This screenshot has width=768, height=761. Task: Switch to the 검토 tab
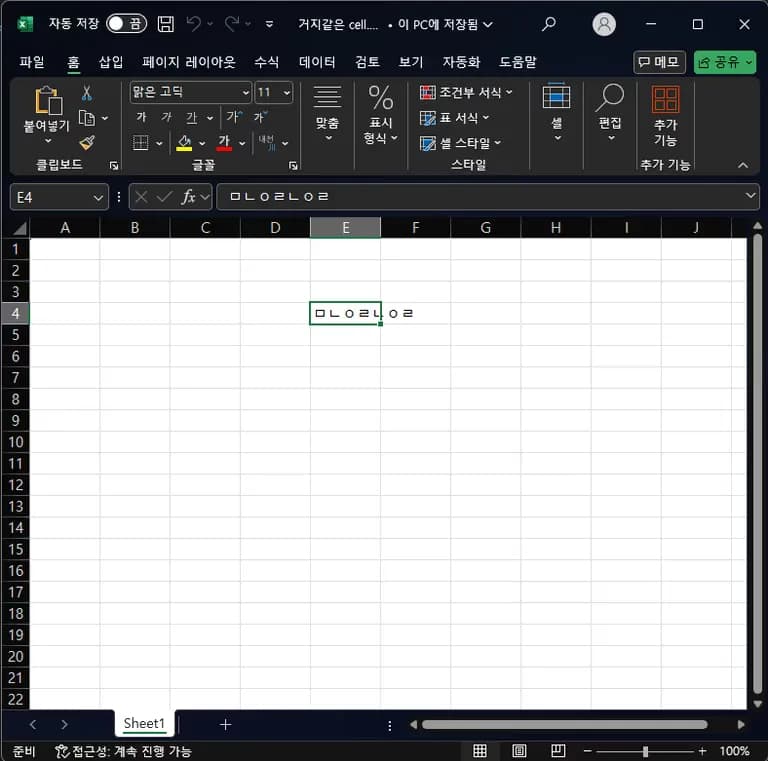[367, 62]
